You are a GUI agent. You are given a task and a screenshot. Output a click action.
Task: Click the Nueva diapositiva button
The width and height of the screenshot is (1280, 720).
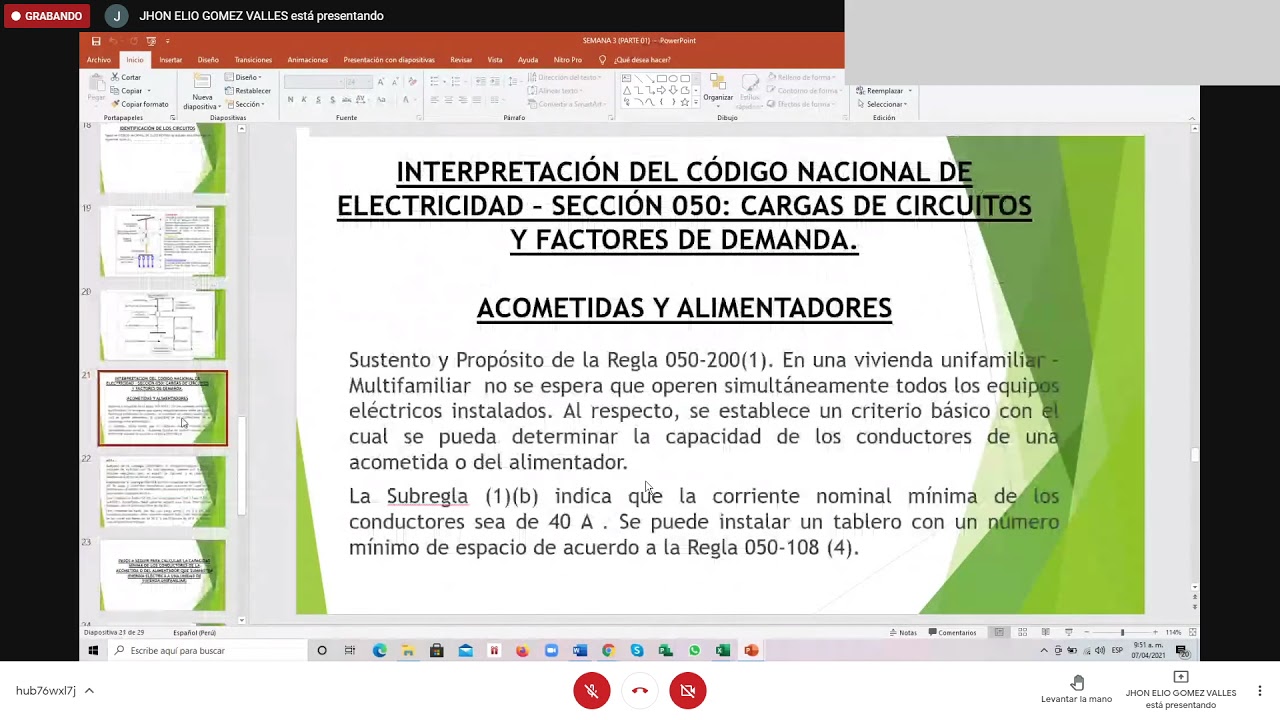pyautogui.click(x=202, y=92)
